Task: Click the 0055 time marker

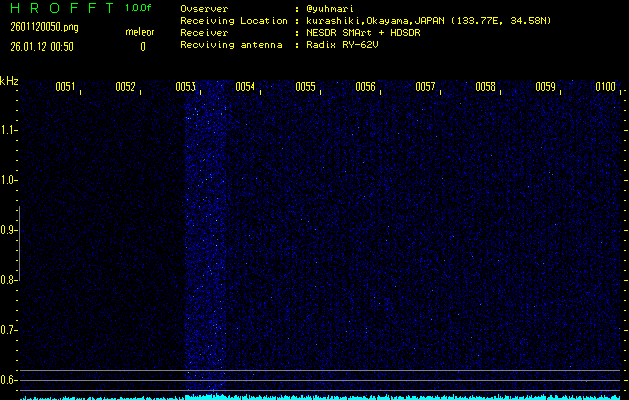Action: tap(305, 87)
